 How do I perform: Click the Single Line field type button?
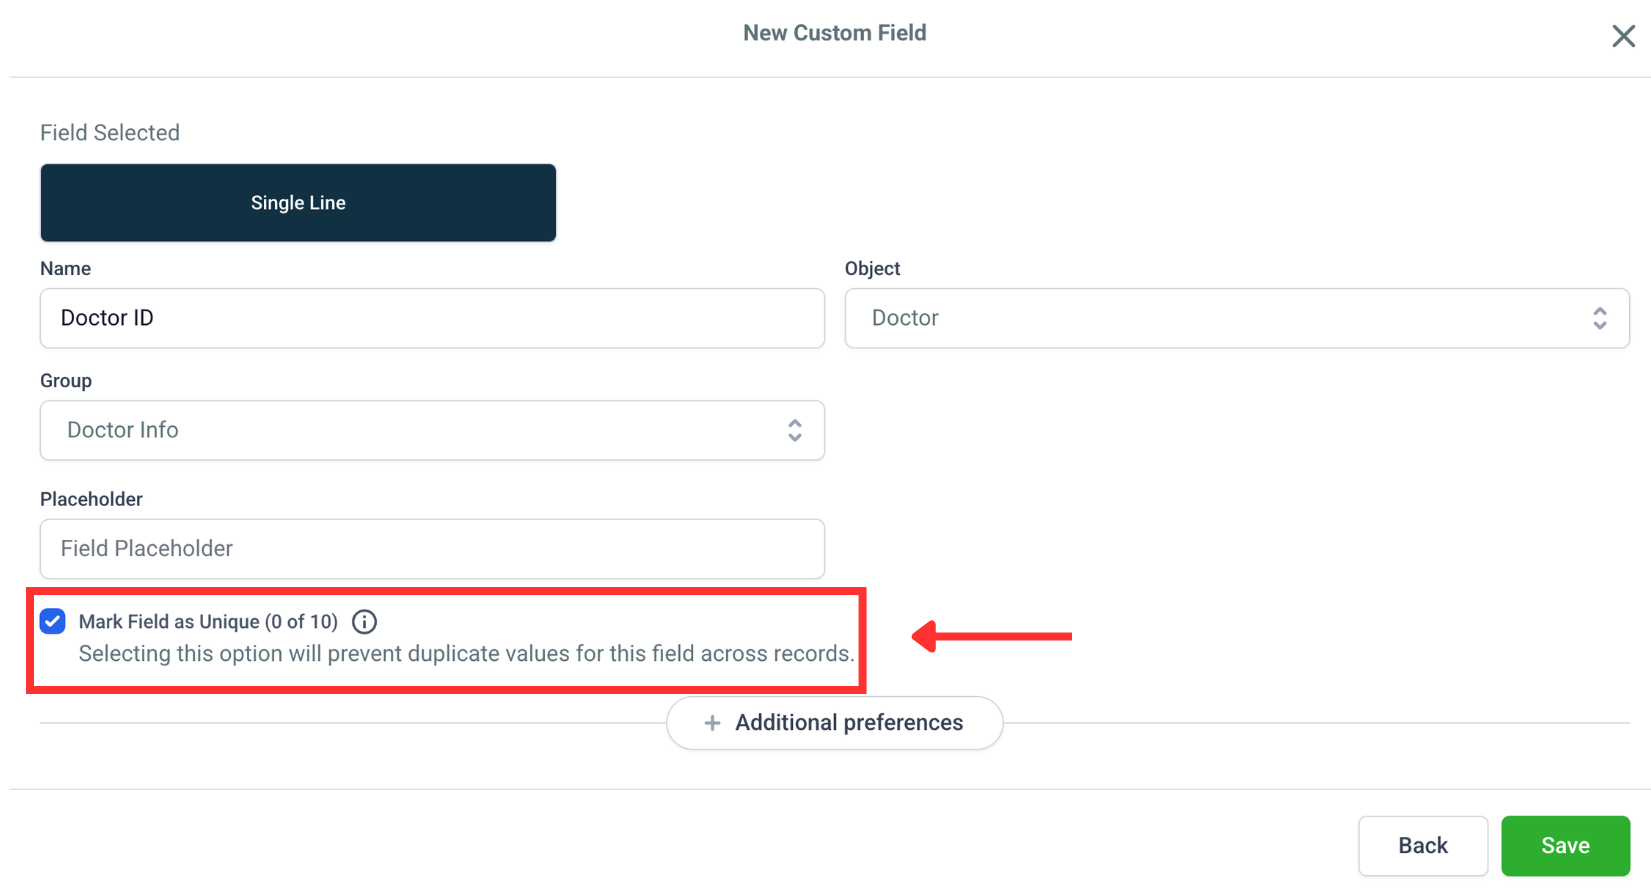tap(298, 203)
